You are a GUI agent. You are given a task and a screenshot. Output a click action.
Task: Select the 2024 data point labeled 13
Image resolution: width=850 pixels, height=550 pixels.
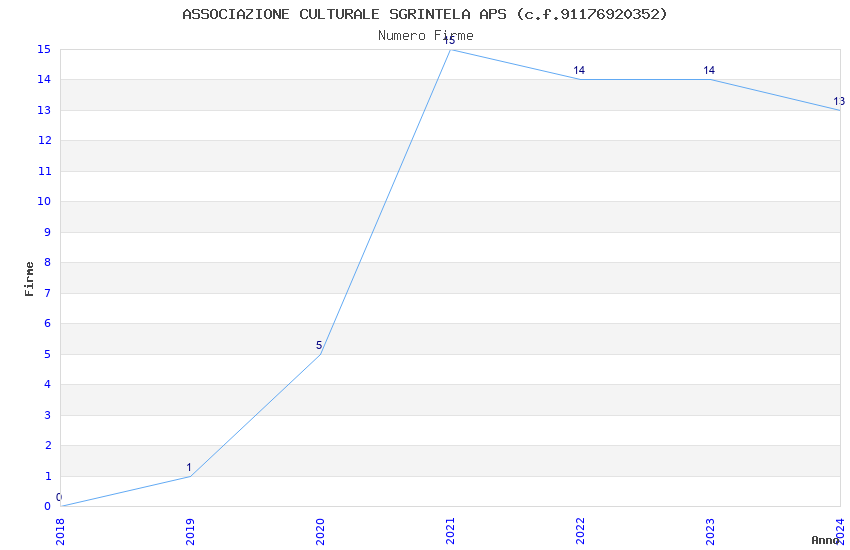pos(840,110)
